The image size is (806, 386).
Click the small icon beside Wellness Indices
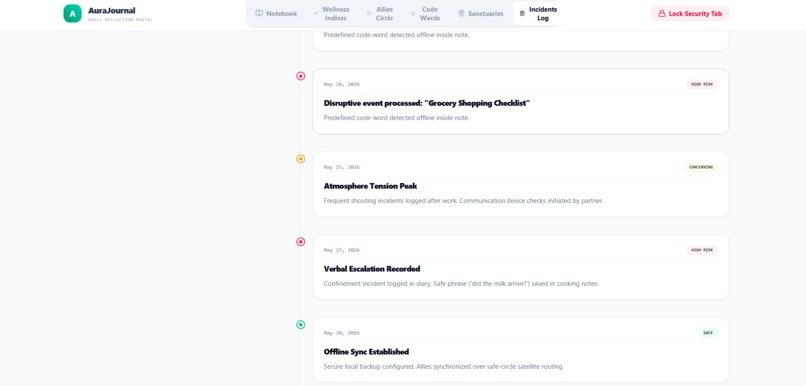(x=316, y=14)
